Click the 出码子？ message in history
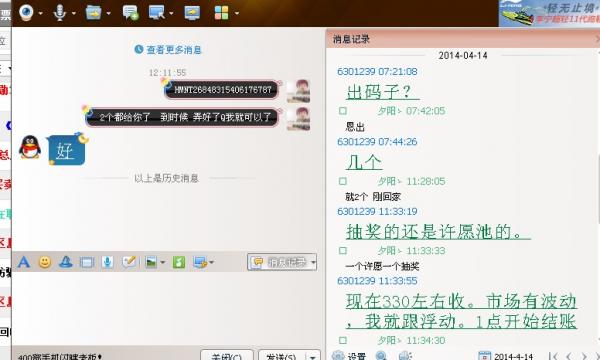The width and height of the screenshot is (600, 360). (x=383, y=92)
